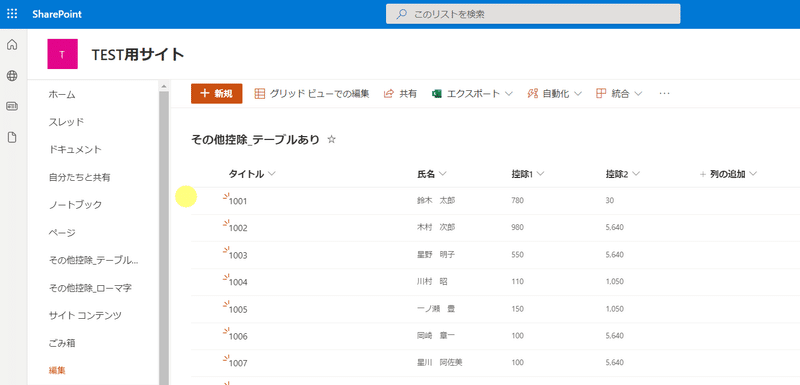Screen dimensions: 800x385
Task: Click the TEST用サイト site title
Action: coord(138,54)
